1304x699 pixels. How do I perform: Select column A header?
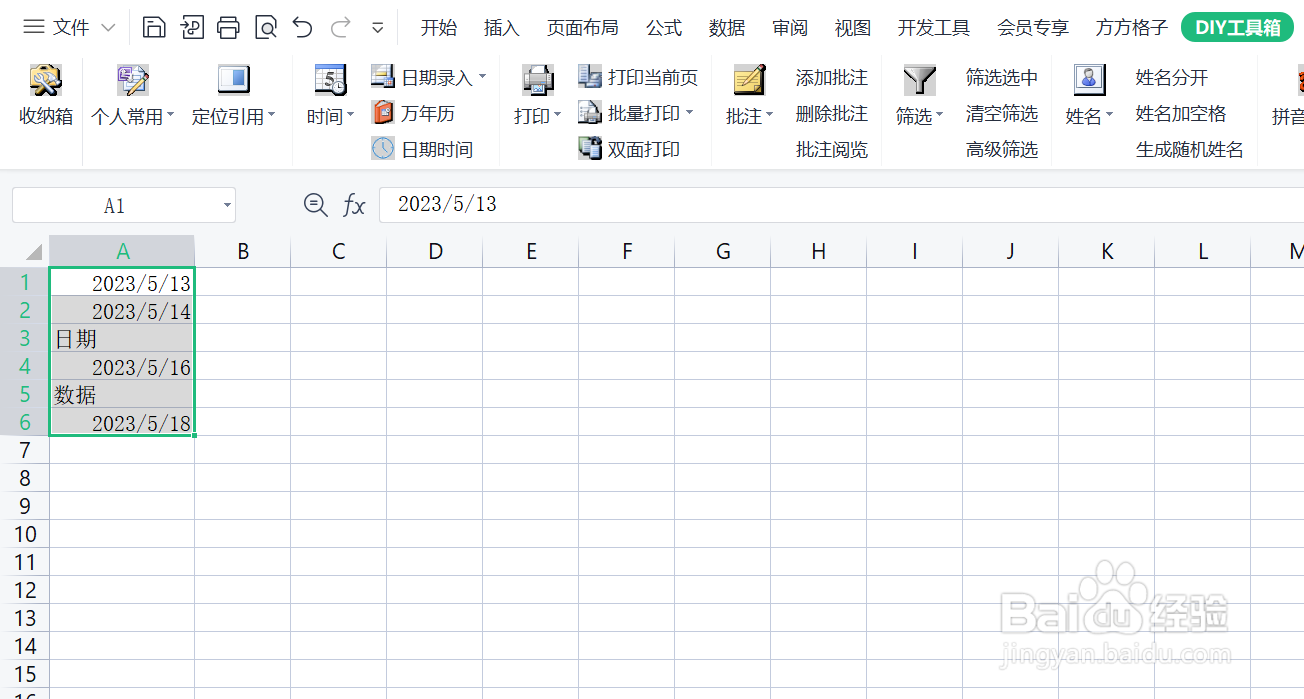click(122, 251)
